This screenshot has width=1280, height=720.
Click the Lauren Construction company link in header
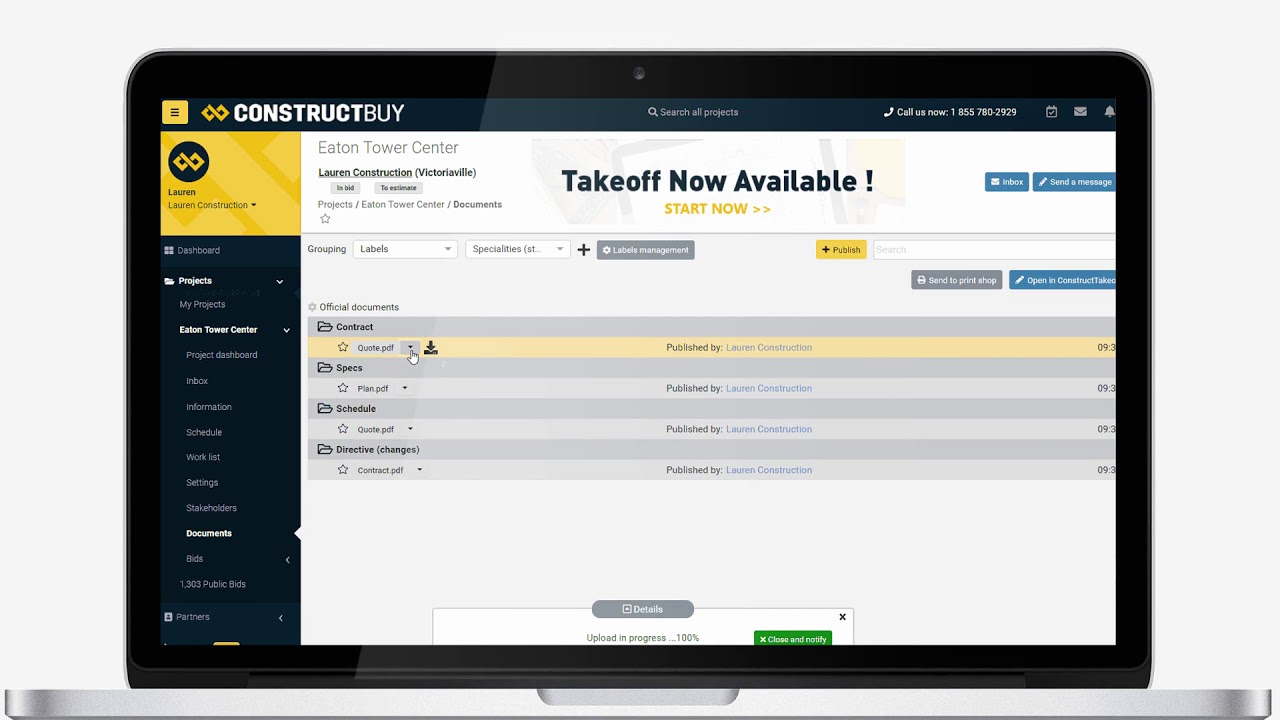point(365,172)
